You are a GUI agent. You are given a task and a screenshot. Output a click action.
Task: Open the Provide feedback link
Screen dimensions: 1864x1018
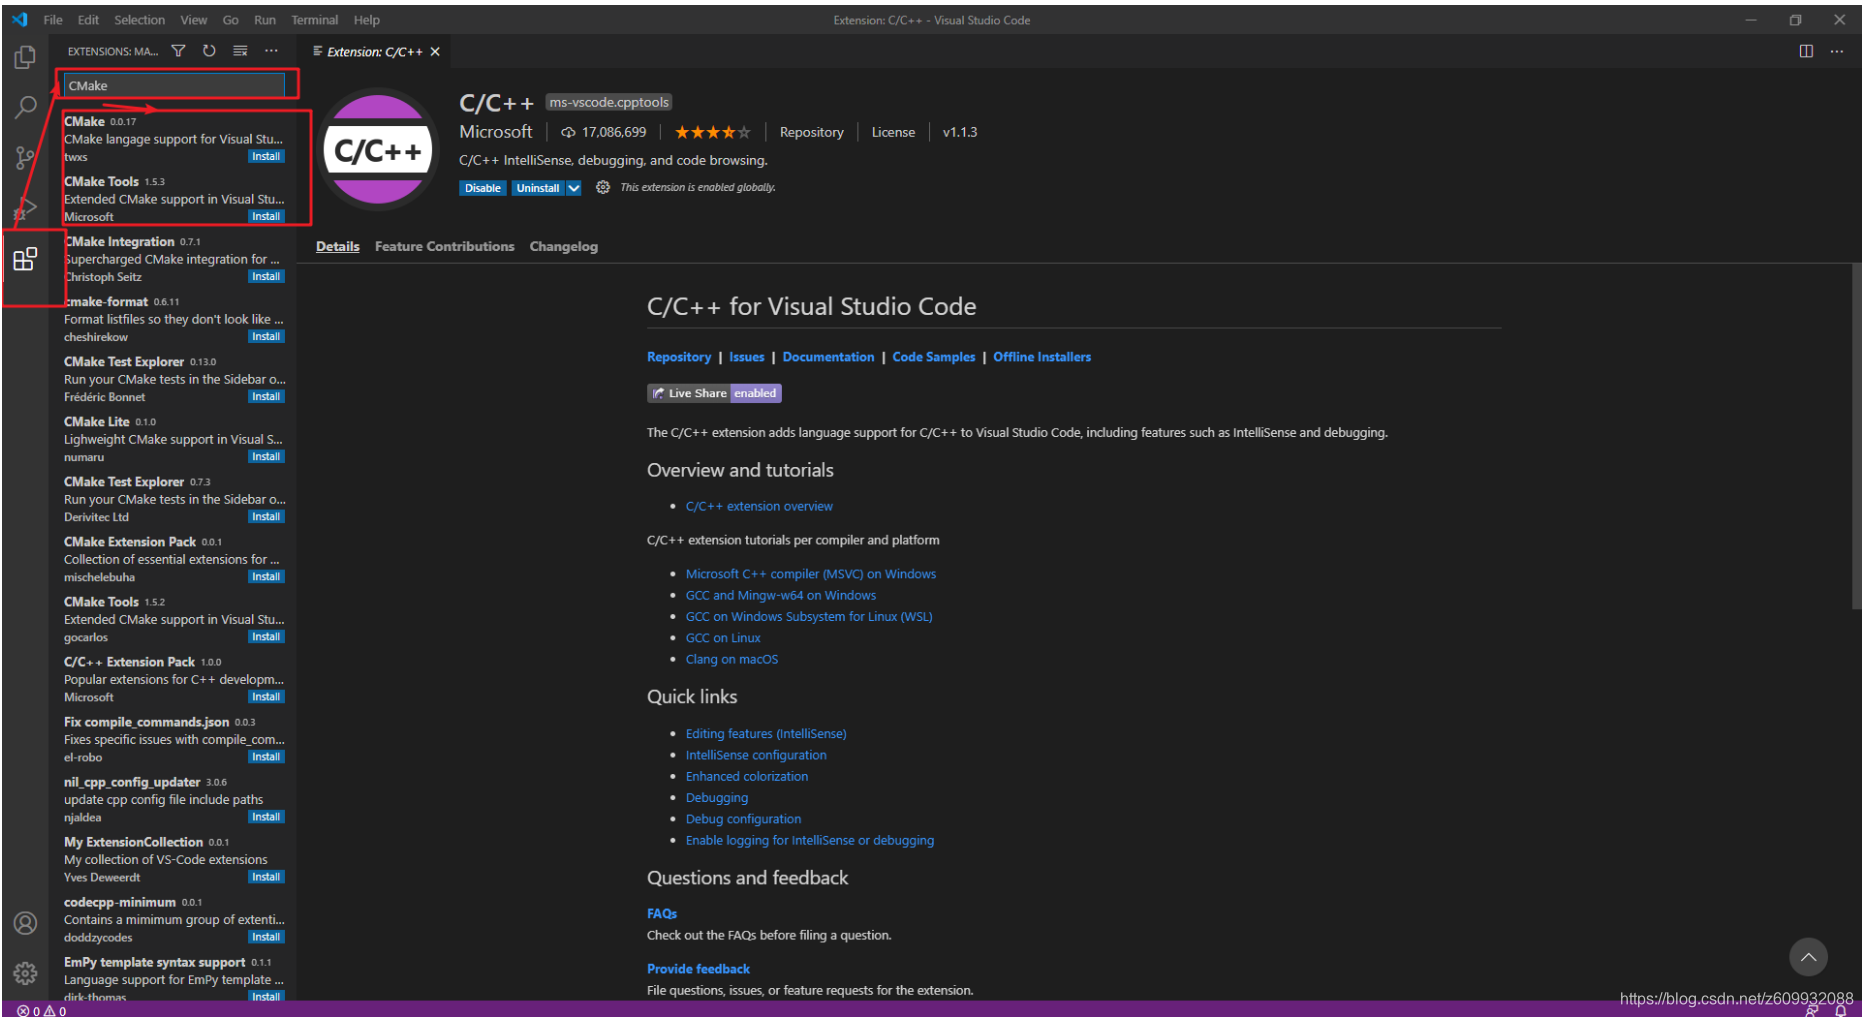click(698, 968)
